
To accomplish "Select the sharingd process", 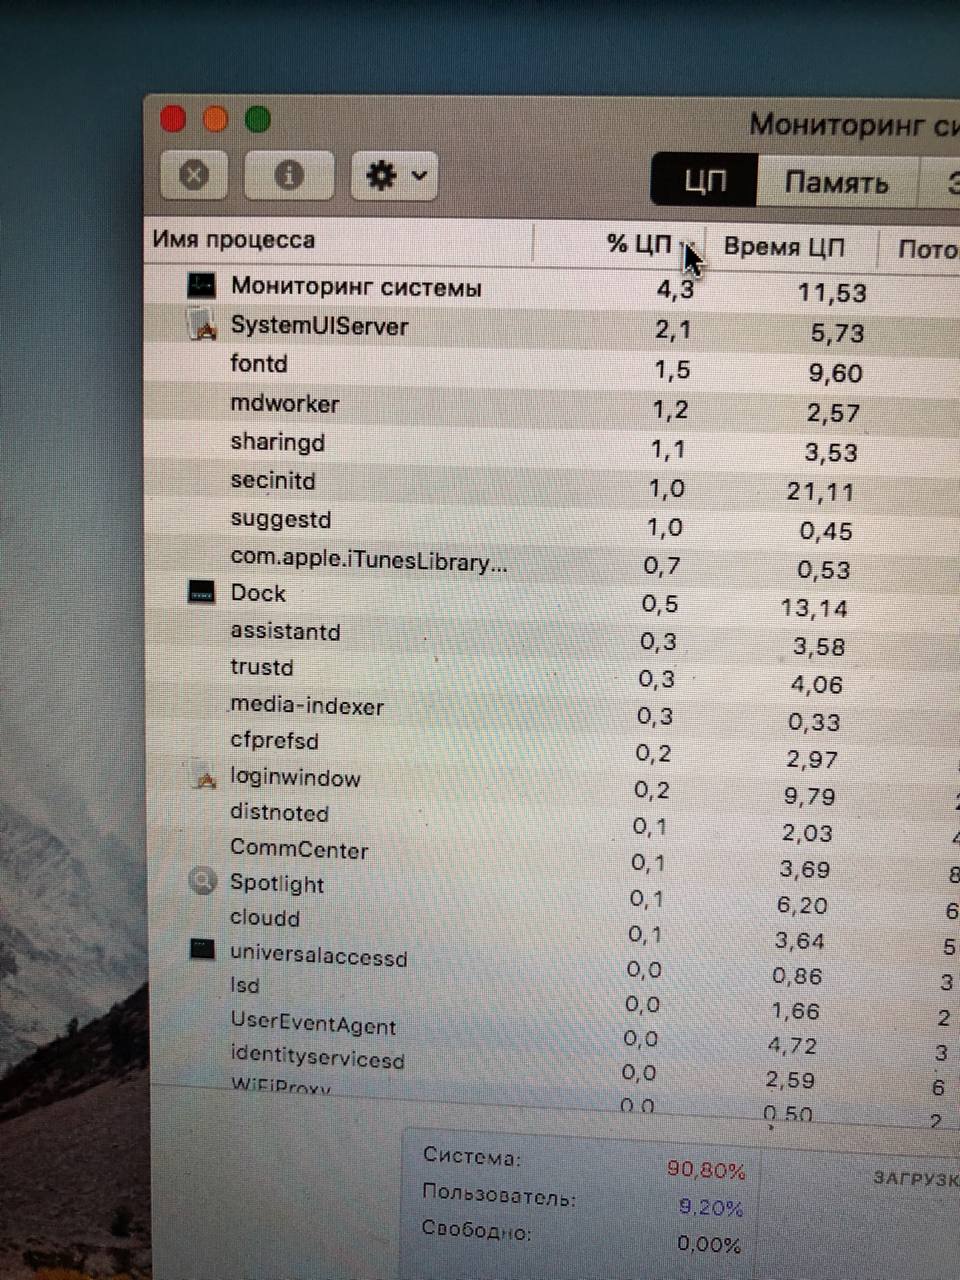I will 277,442.
